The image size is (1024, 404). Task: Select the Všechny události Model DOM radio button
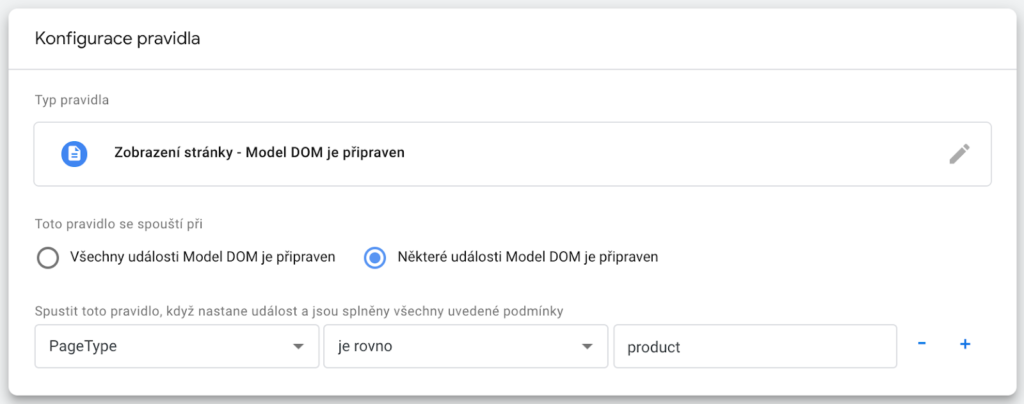[48, 258]
